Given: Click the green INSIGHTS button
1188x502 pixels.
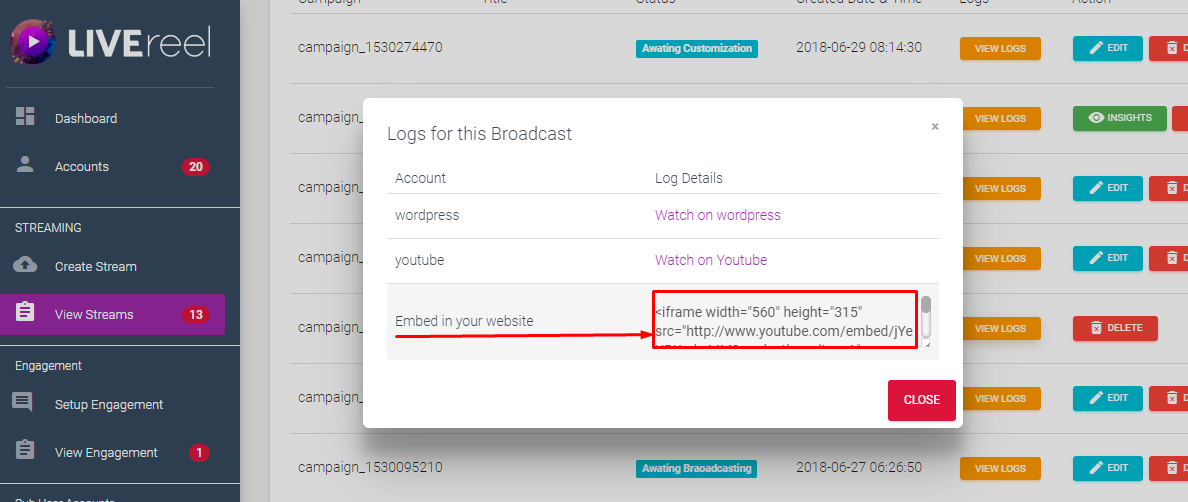Looking at the screenshot, I should [1120, 118].
